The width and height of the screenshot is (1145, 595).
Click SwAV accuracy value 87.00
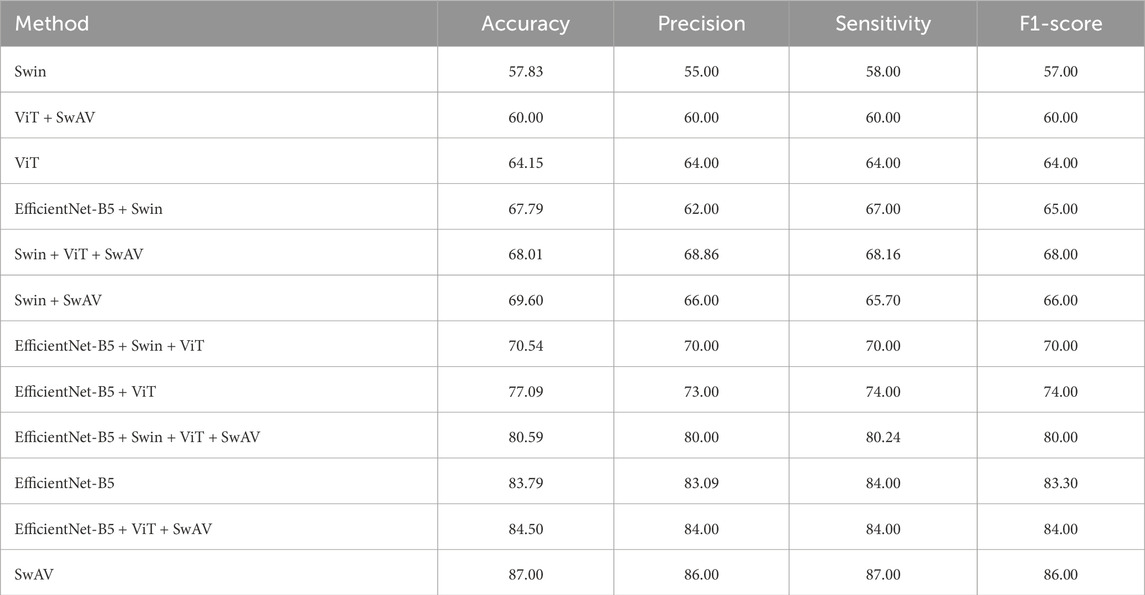[x=526, y=575]
